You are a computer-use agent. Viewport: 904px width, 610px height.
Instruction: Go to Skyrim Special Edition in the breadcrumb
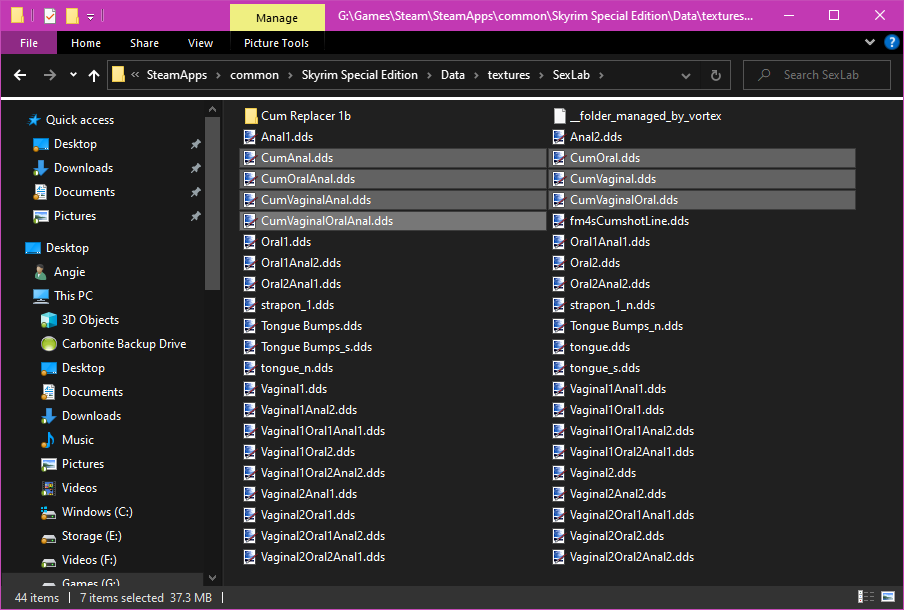pos(360,75)
